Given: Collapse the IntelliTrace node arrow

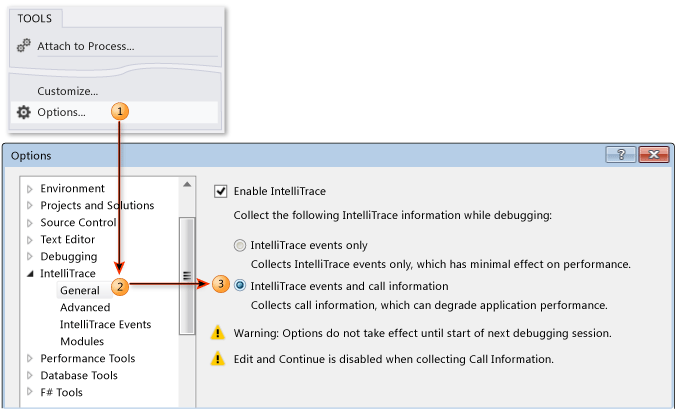Looking at the screenshot, I should [x=30, y=273].
